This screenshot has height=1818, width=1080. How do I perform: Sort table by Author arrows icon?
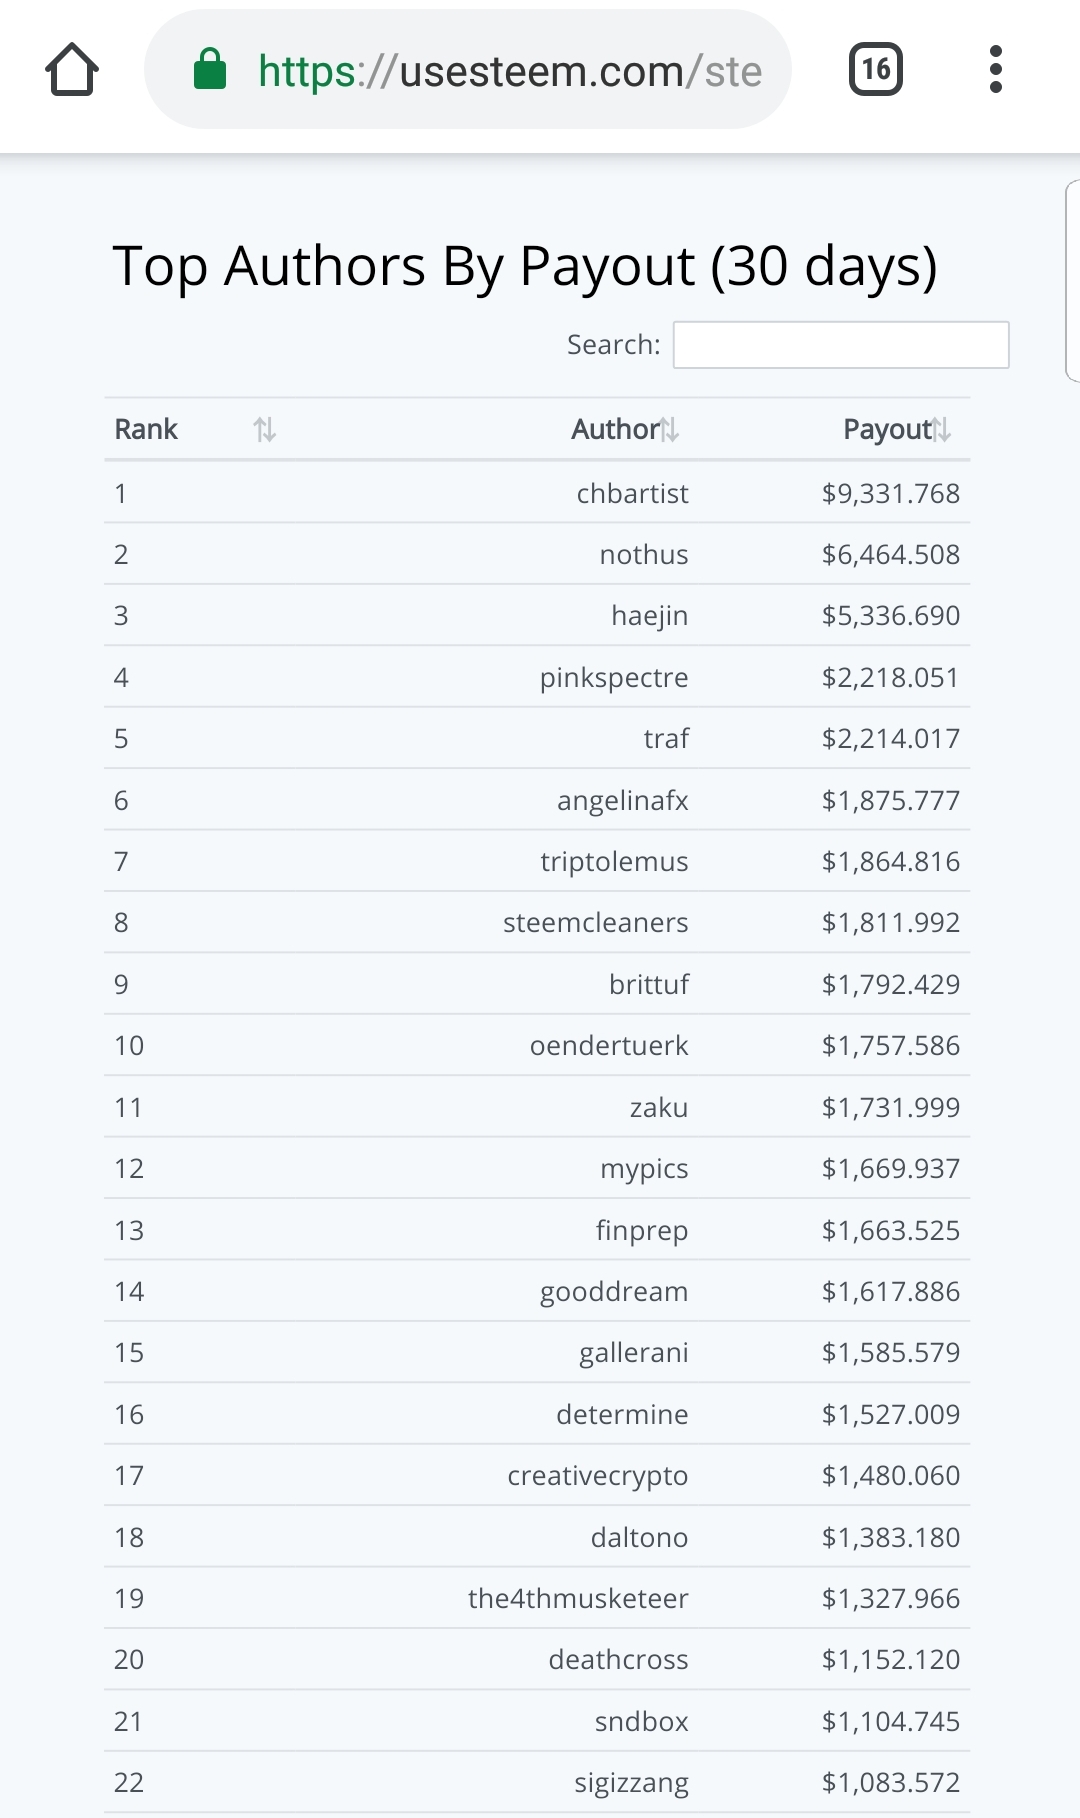click(x=670, y=430)
